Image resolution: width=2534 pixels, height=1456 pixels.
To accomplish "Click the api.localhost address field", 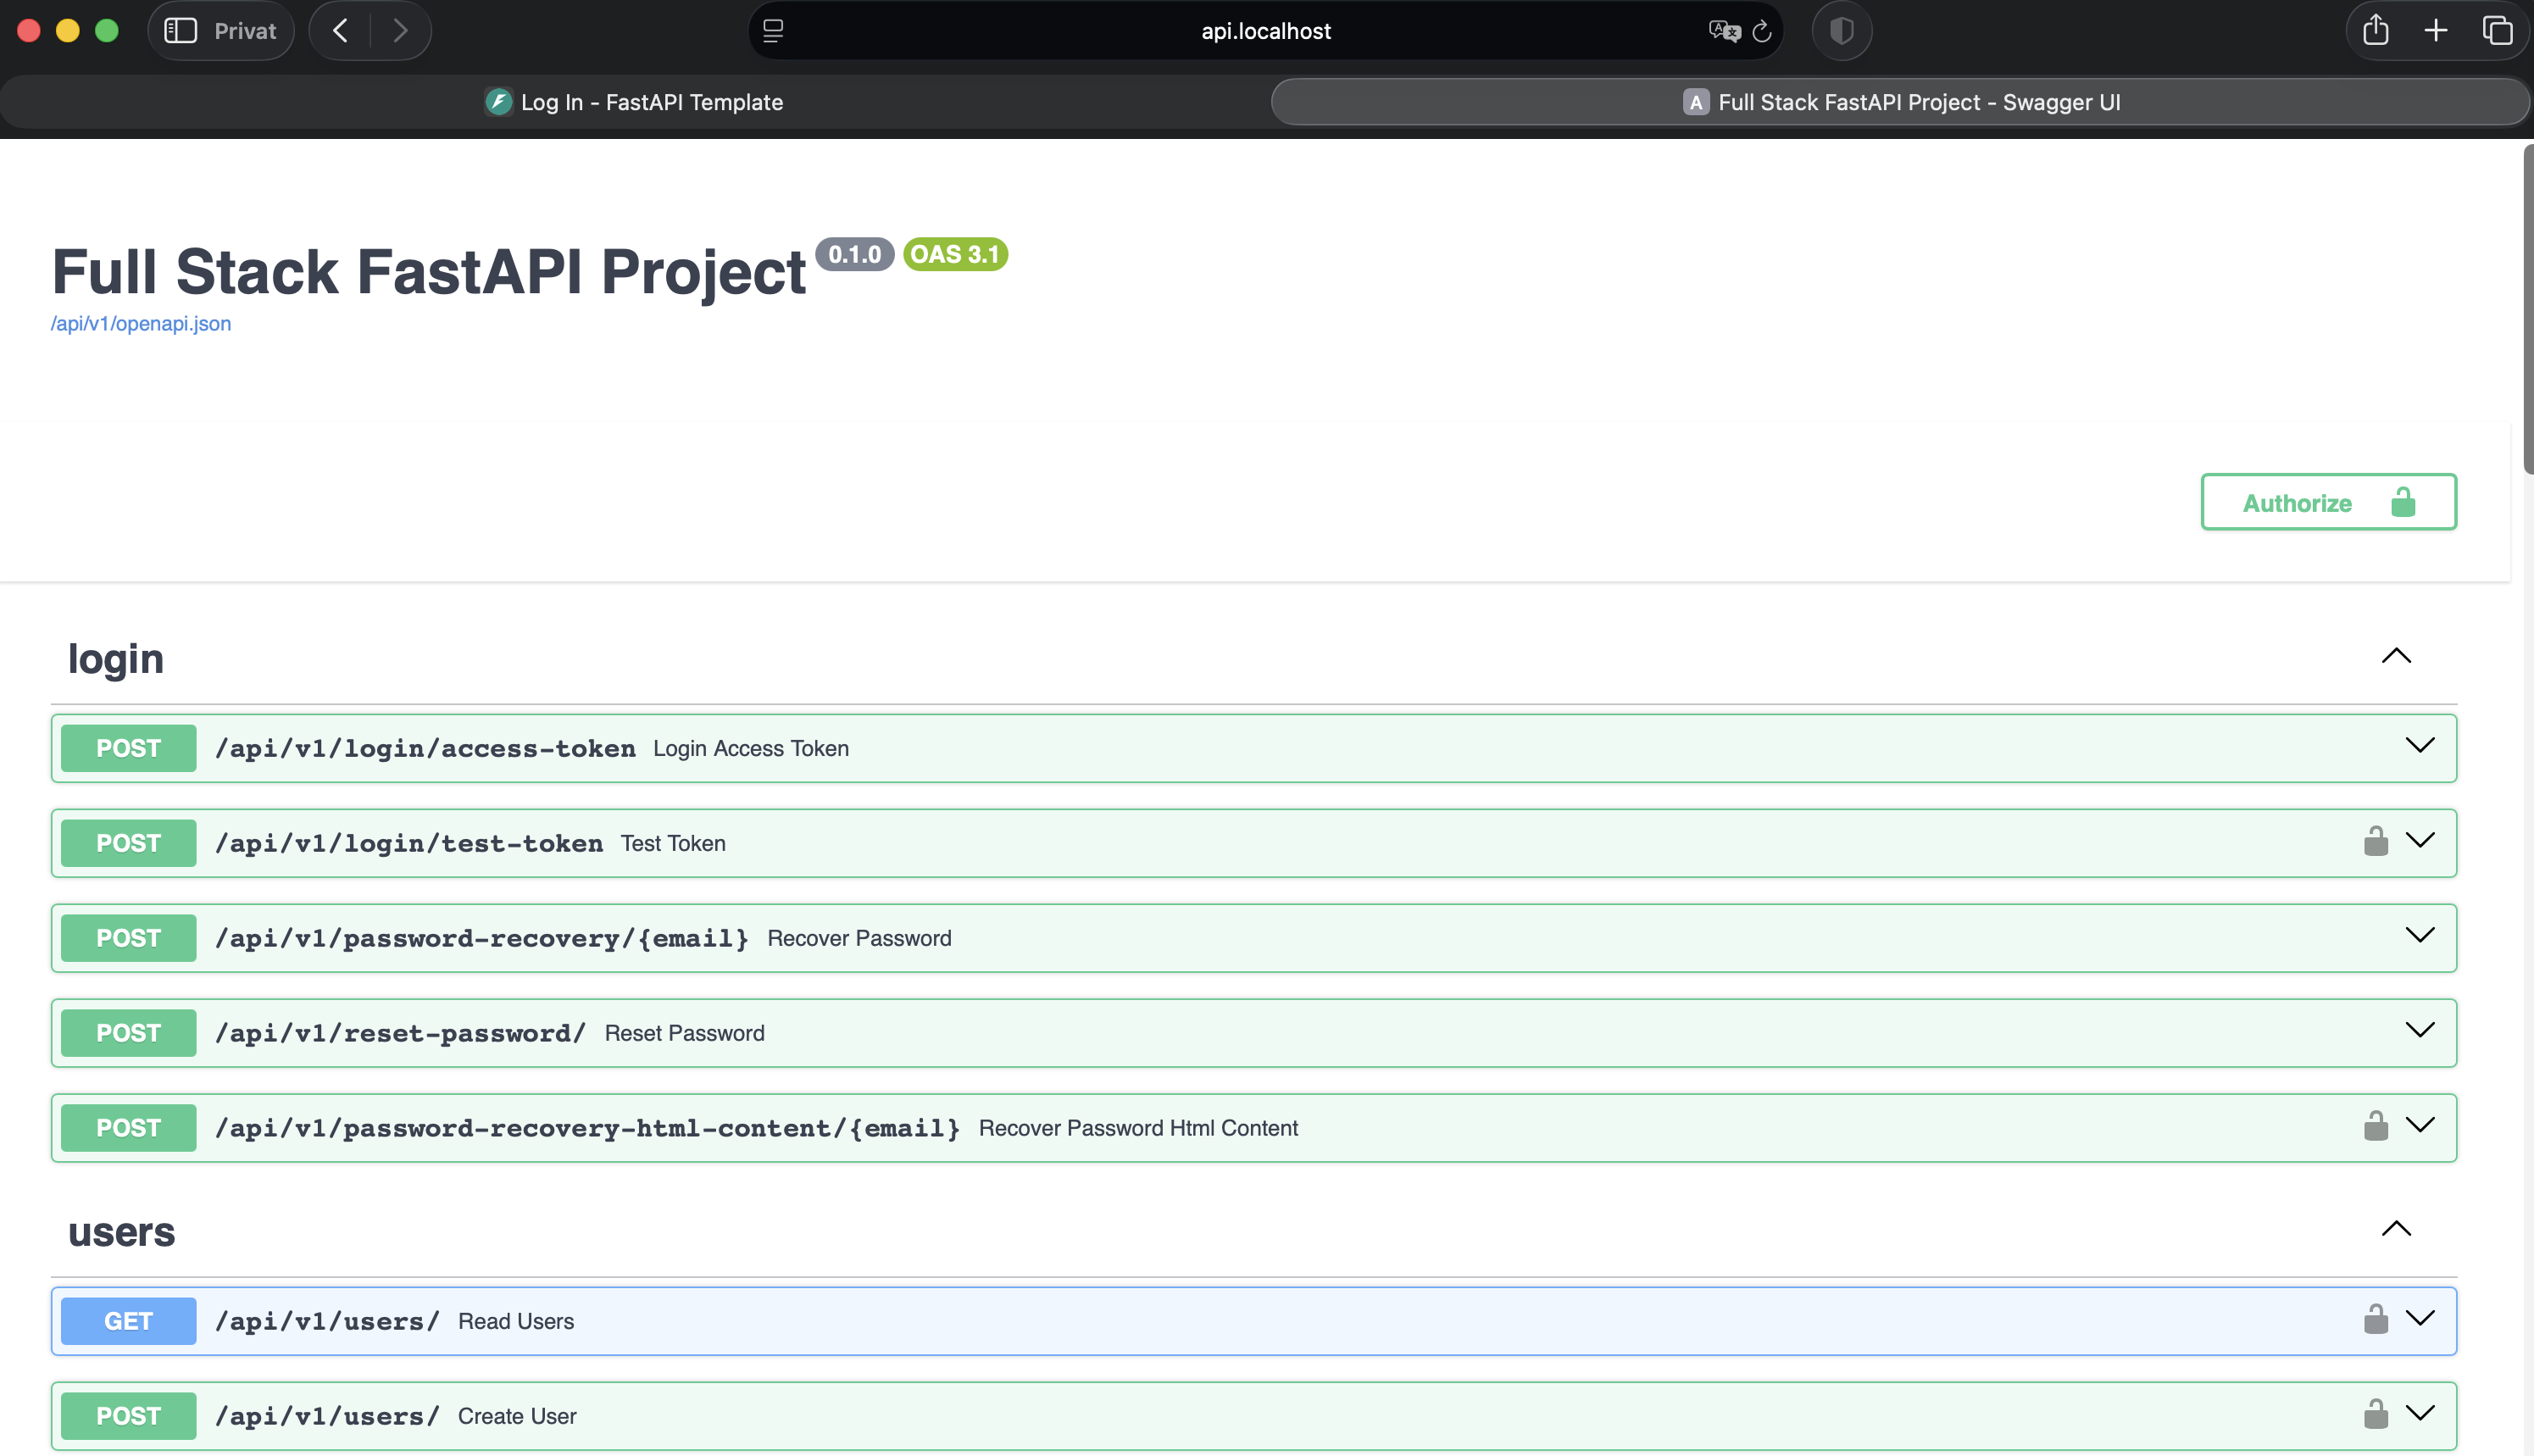I will [x=1265, y=31].
